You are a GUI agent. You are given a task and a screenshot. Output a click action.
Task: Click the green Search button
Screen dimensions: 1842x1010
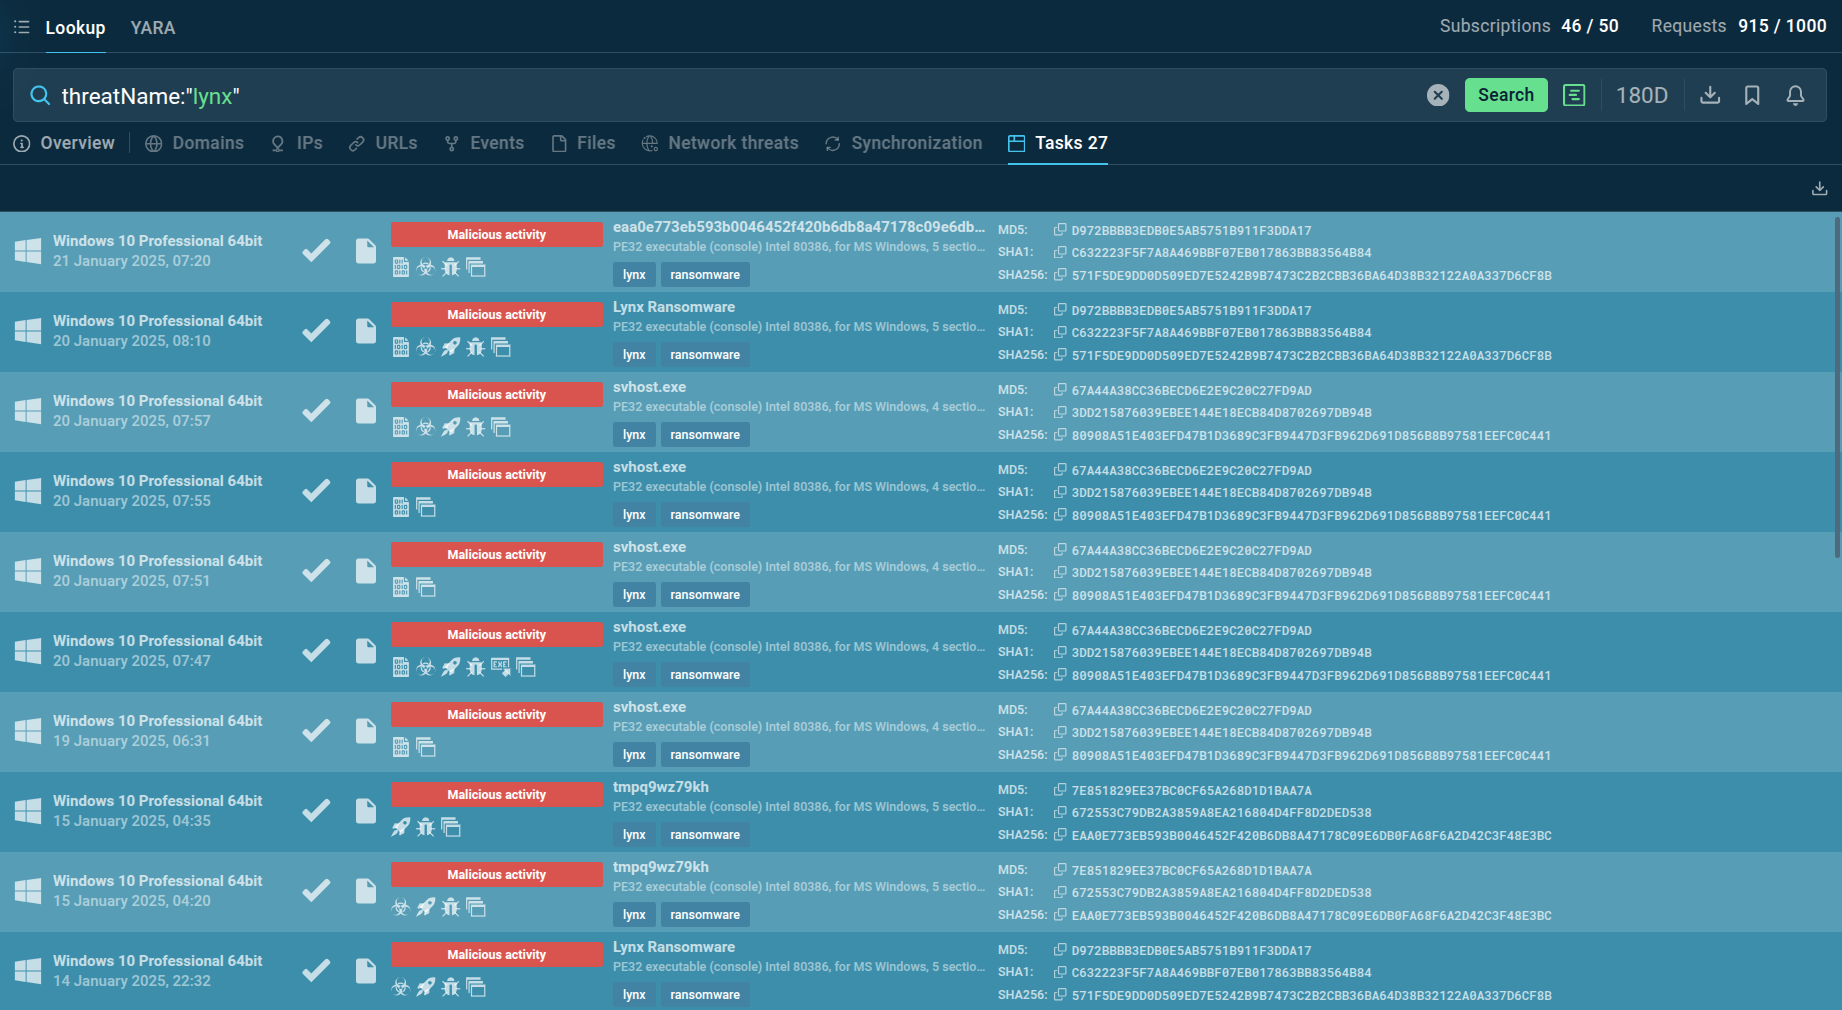1505,95
